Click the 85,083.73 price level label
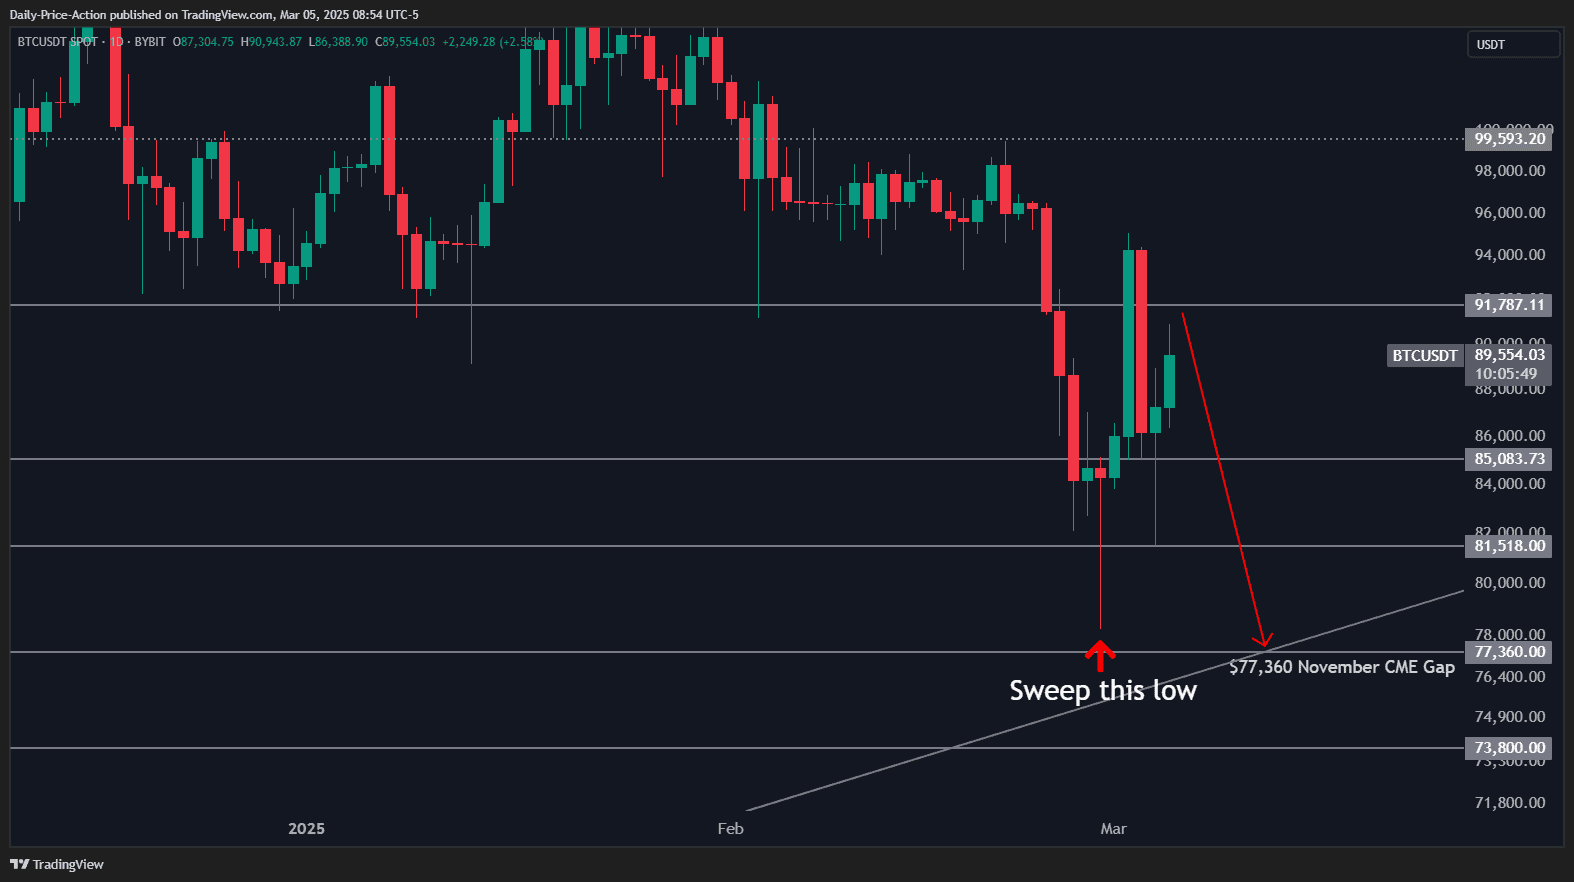1574x882 pixels. (1509, 459)
